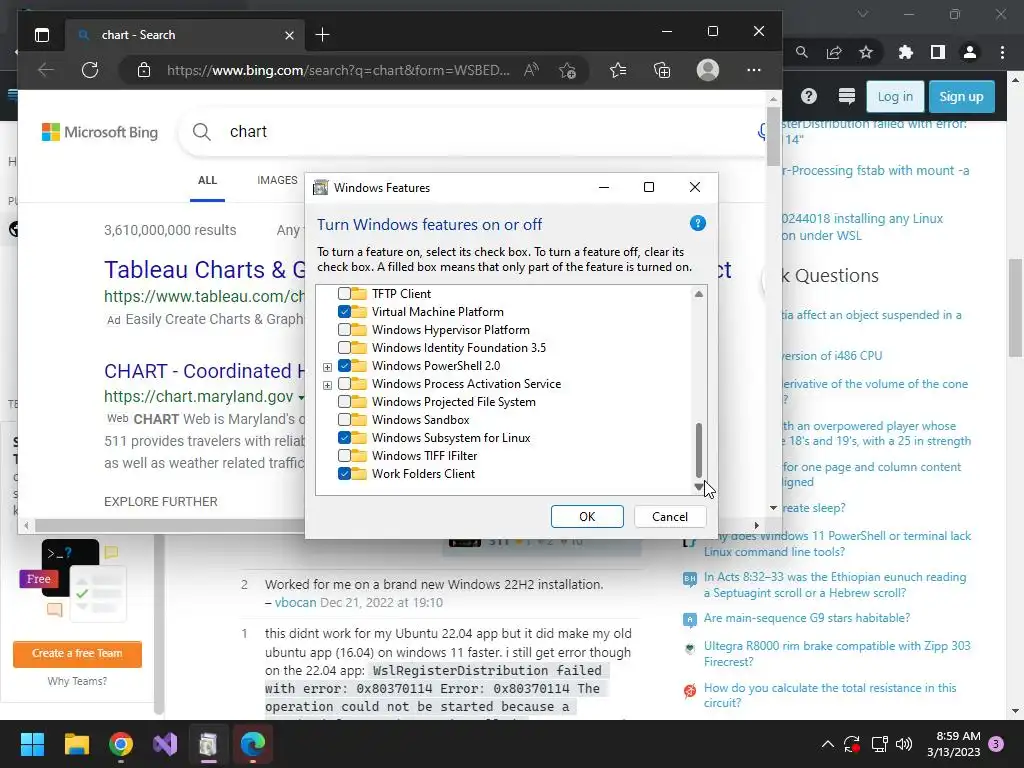The image size is (1024, 768).
Task: Click the Sign up button
Action: 961,97
